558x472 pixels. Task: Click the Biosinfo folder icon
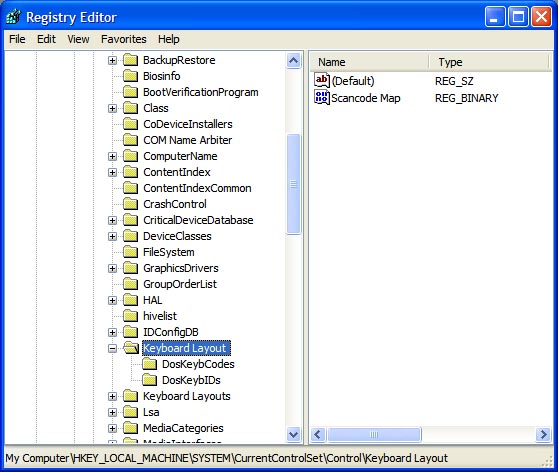tap(131, 76)
